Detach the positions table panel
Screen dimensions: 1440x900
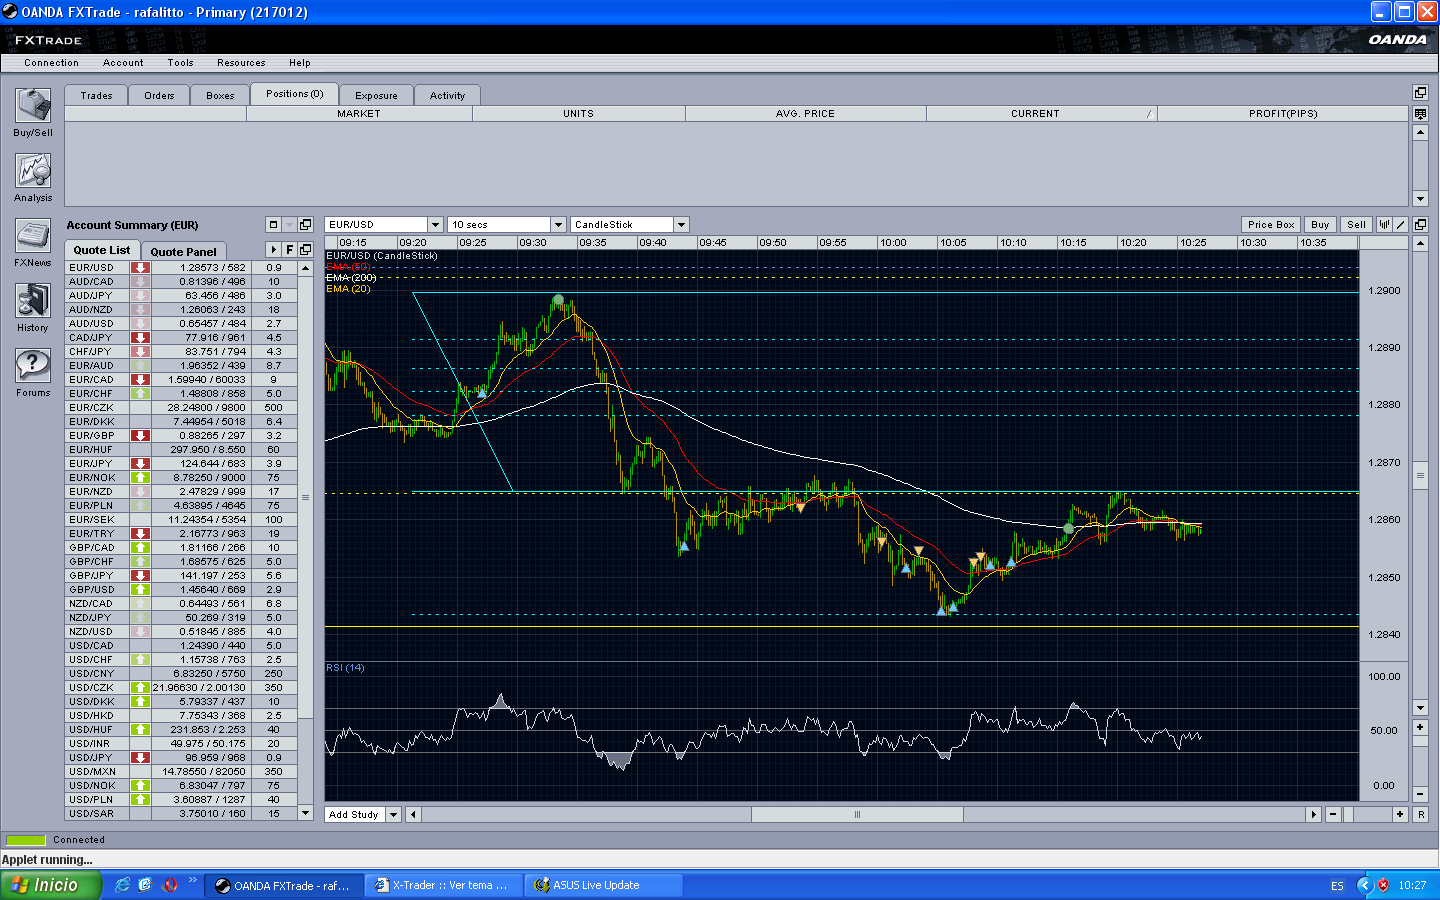(x=1420, y=92)
